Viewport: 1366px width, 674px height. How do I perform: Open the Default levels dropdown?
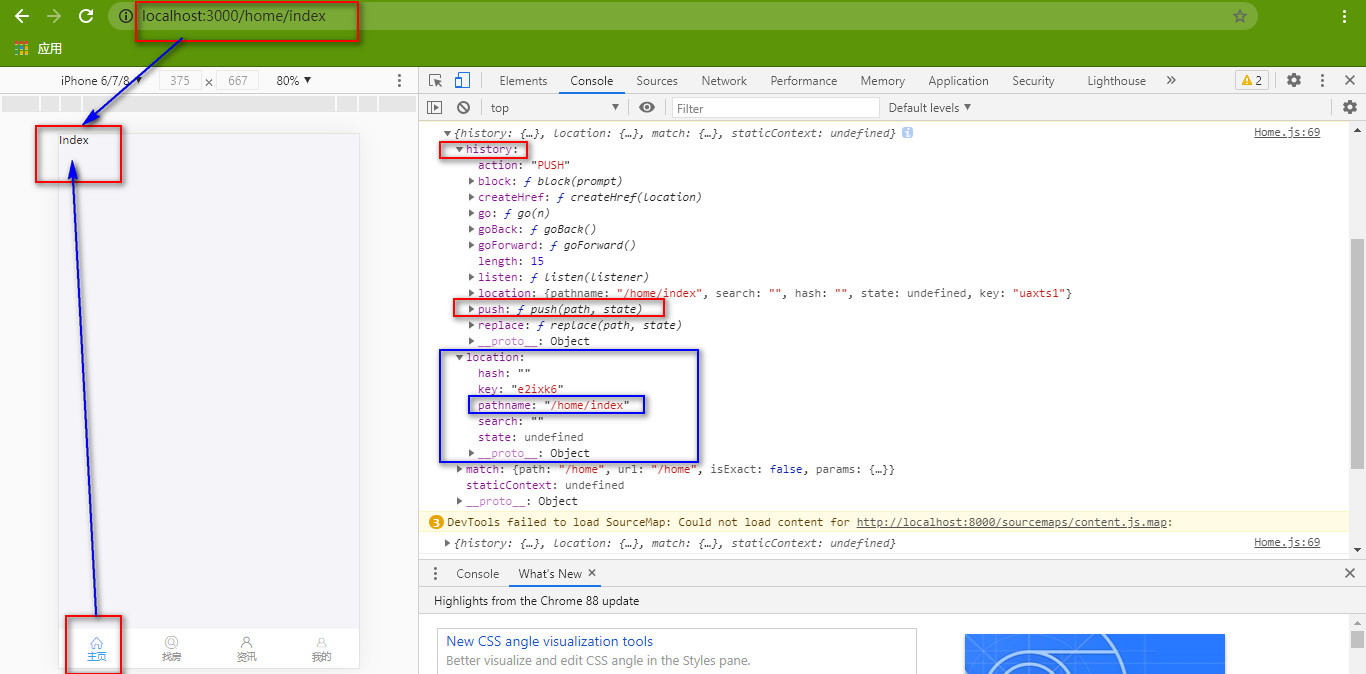point(929,107)
